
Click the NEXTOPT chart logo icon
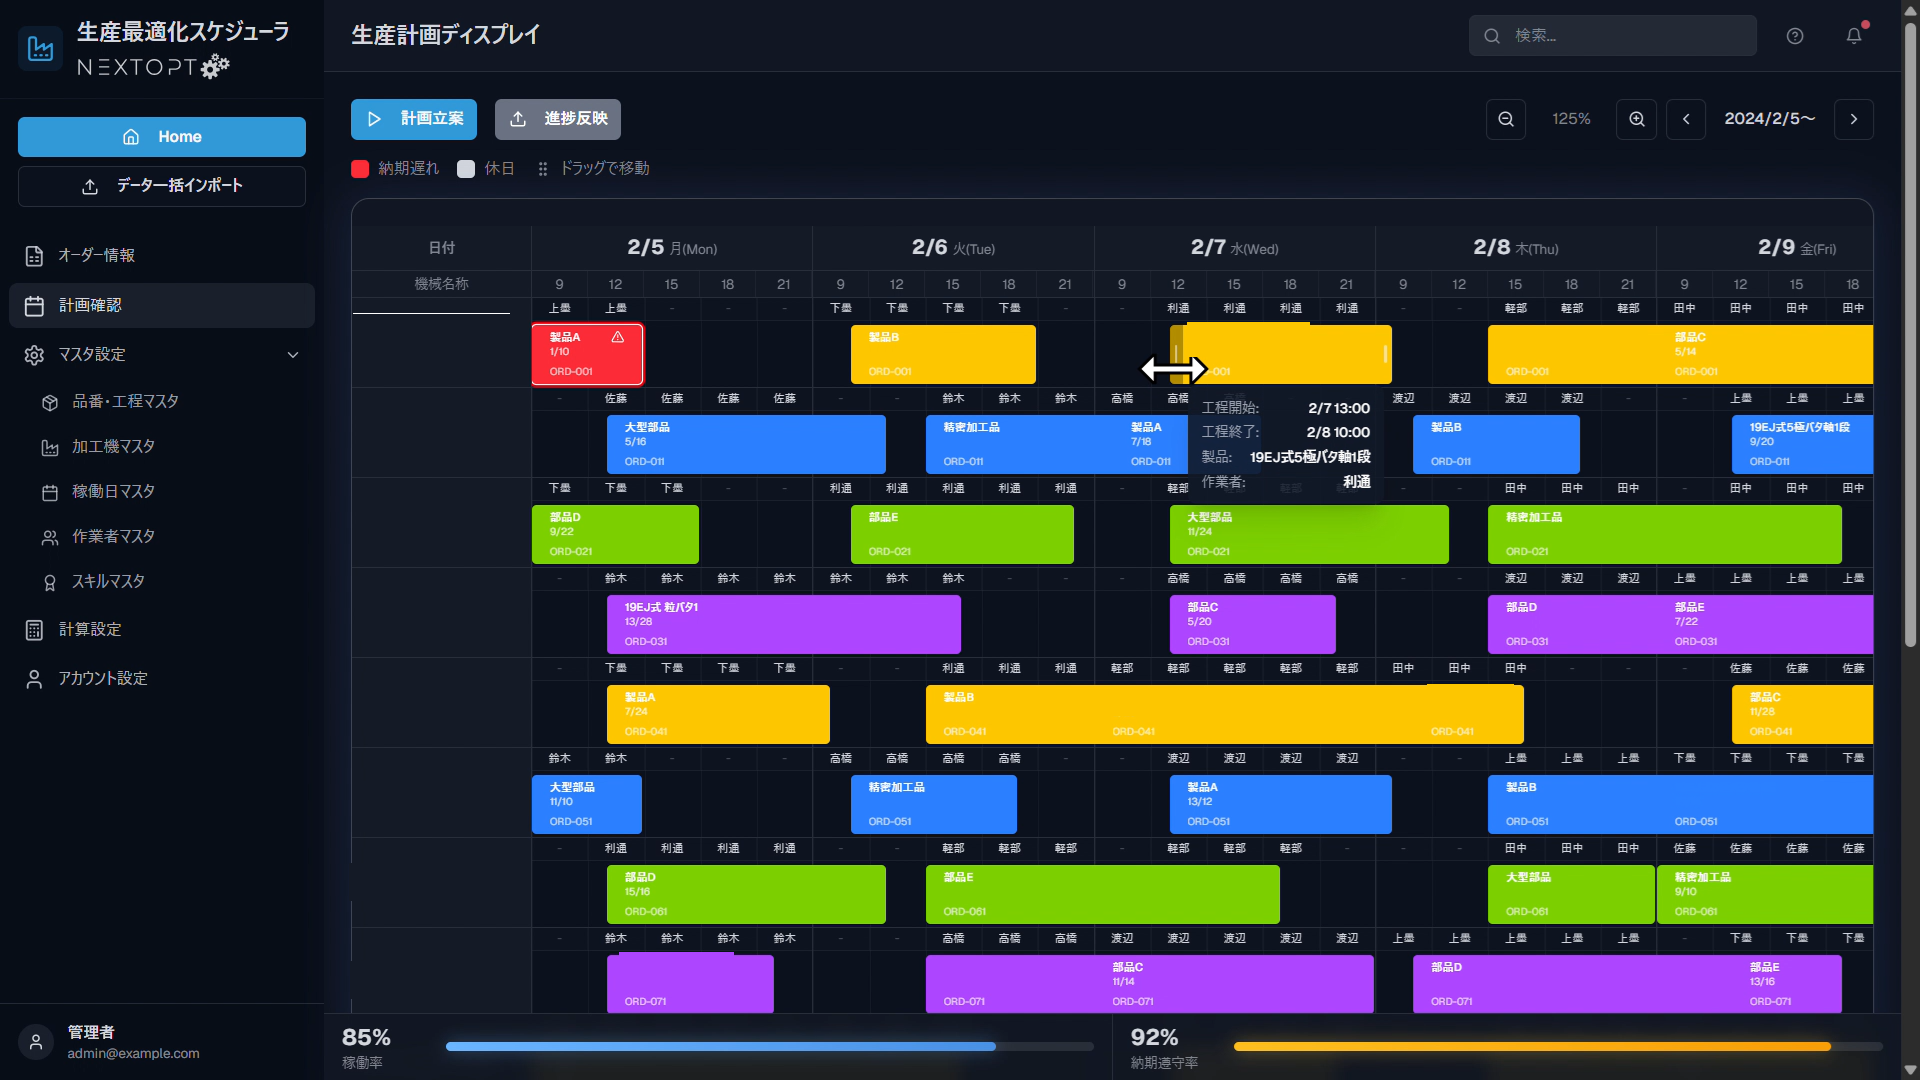tap(40, 48)
